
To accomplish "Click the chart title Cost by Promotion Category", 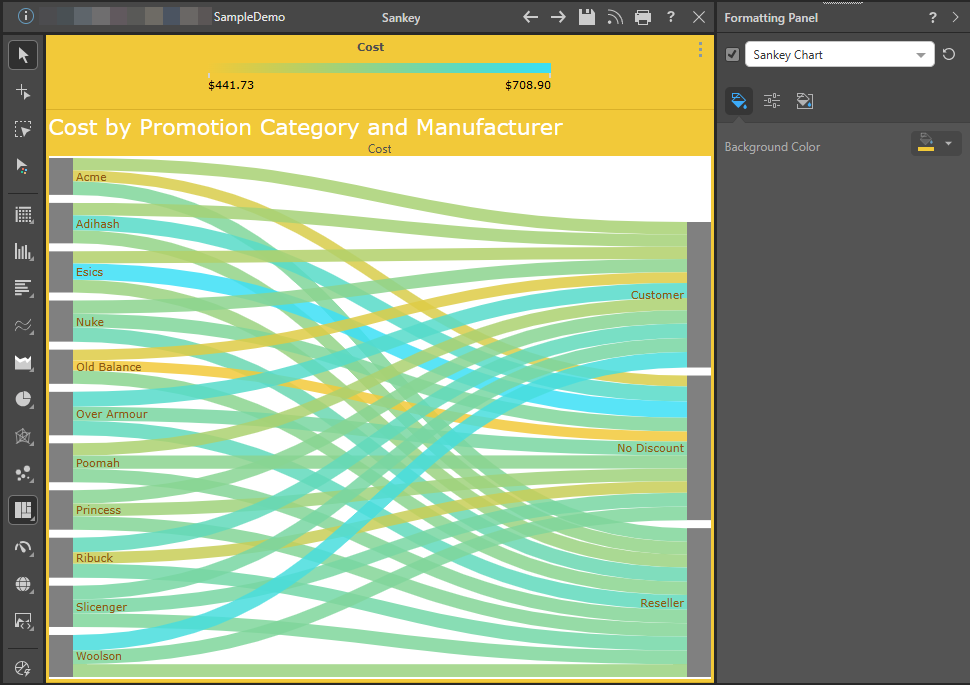I will [x=306, y=127].
